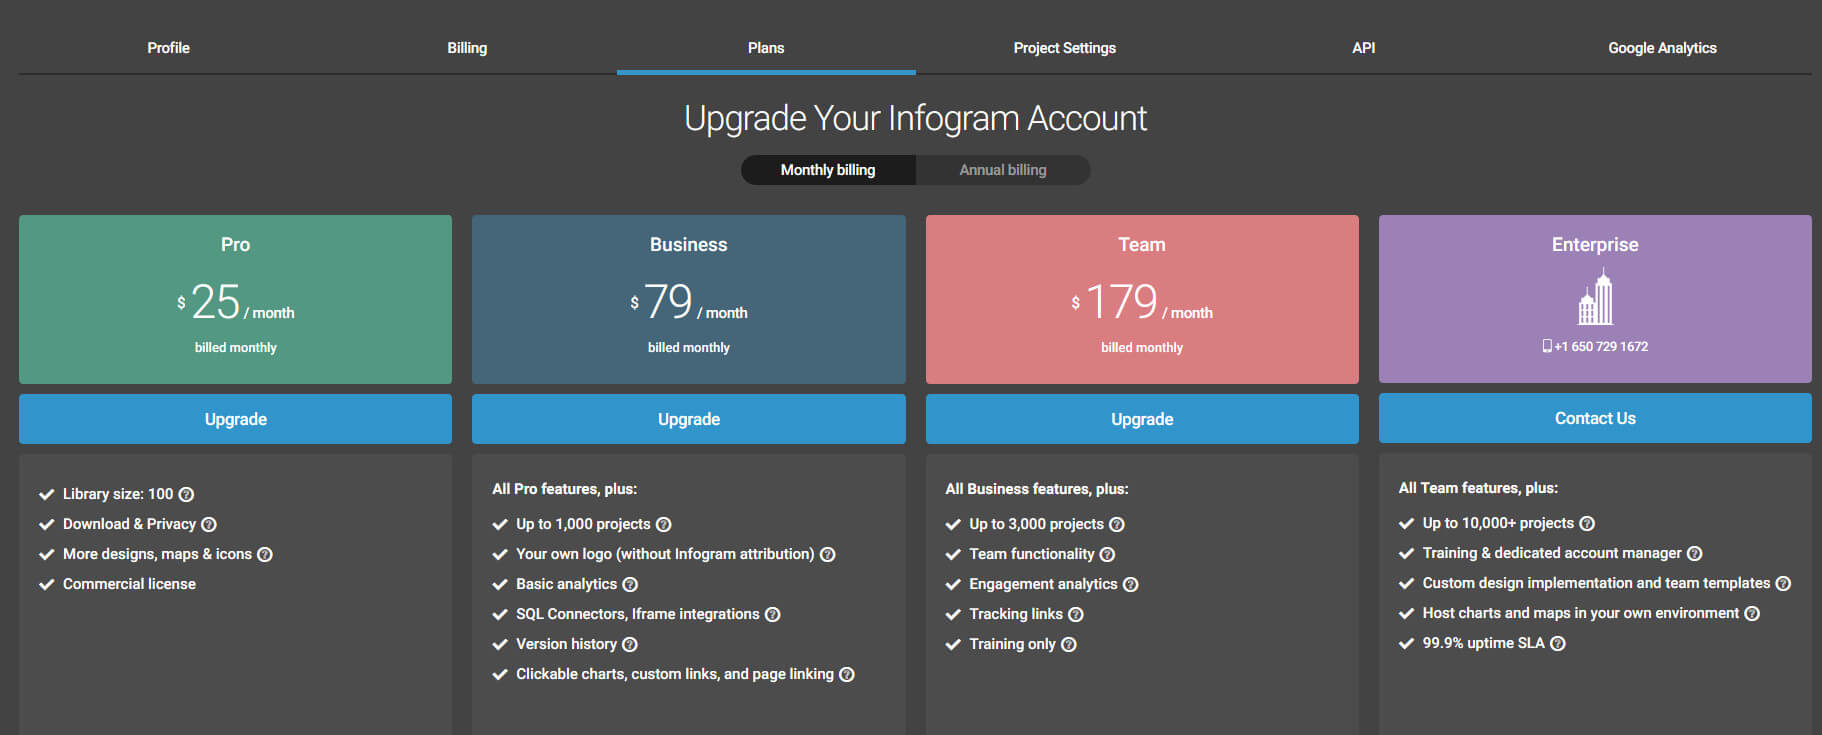This screenshot has height=735, width=1822.
Task: Show help for Up to 10,000+ projects
Action: coord(1587,523)
